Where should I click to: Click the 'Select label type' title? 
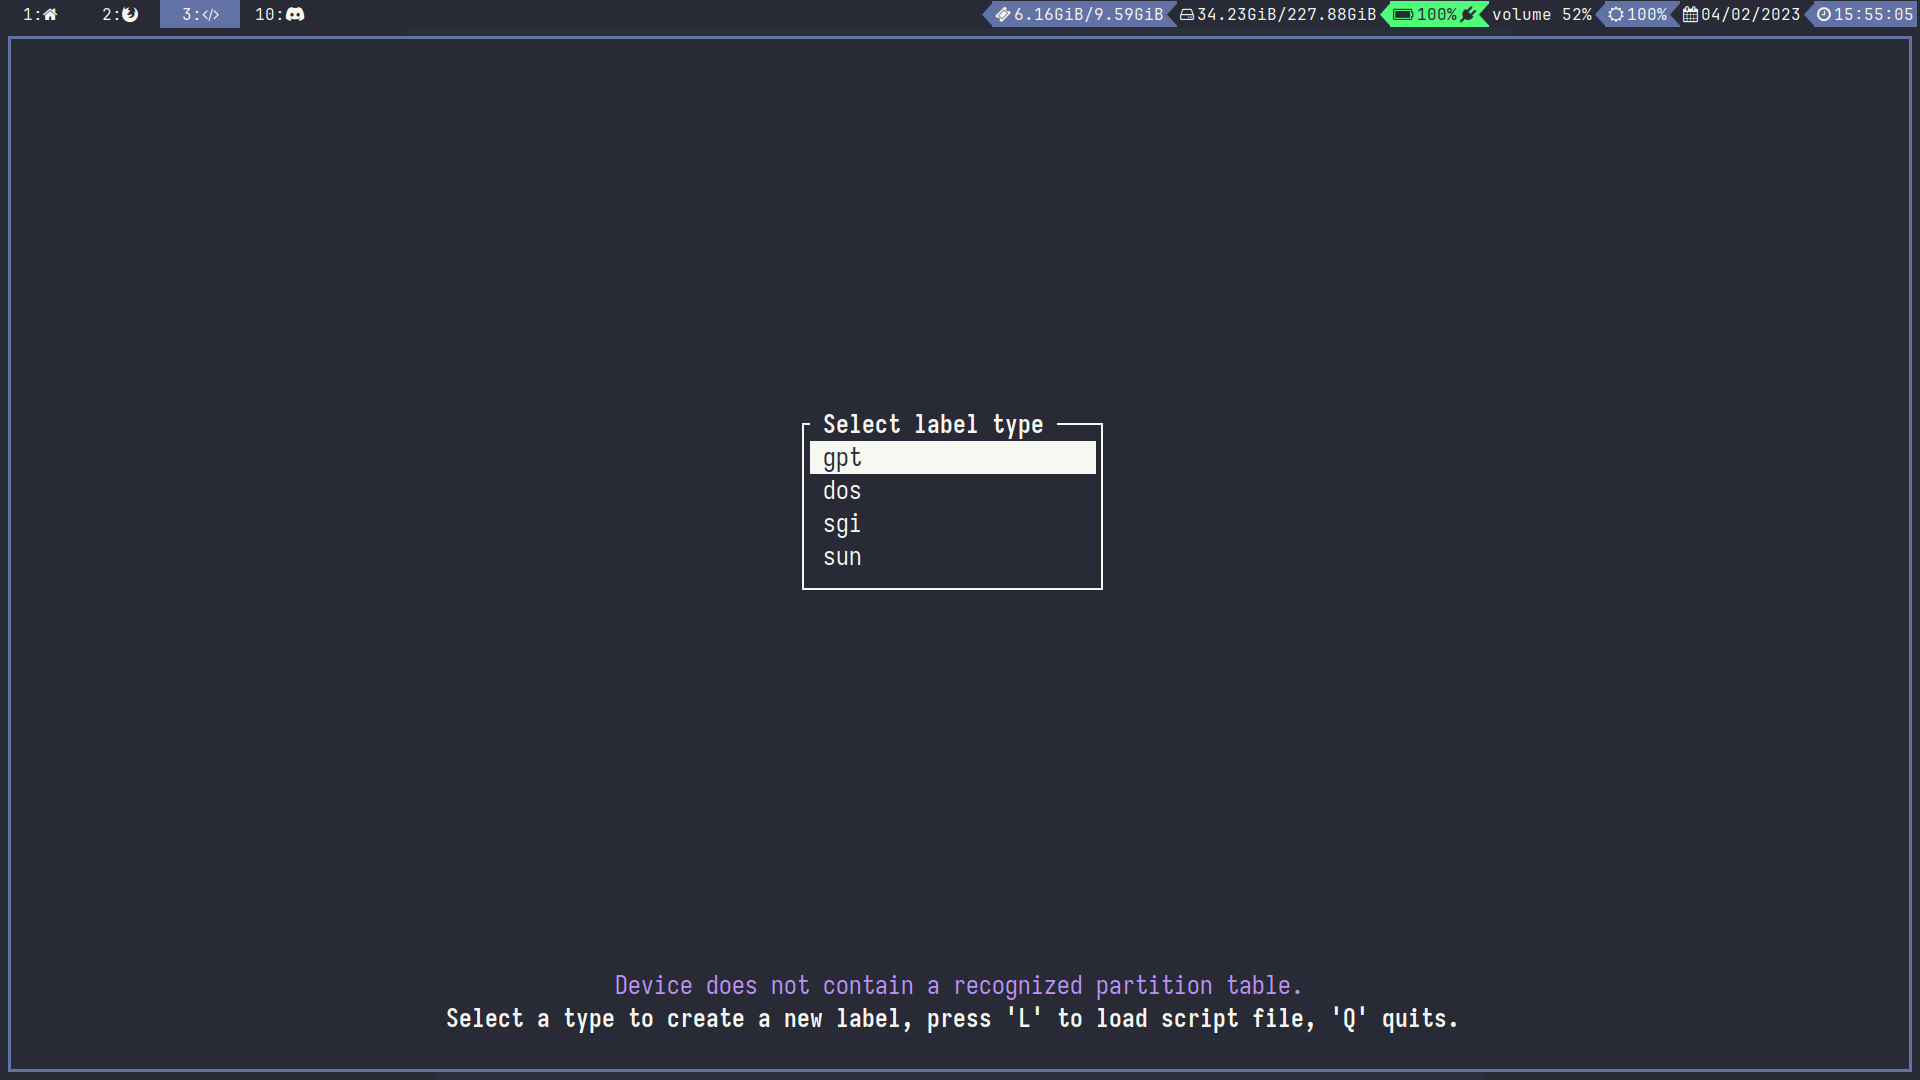click(932, 424)
